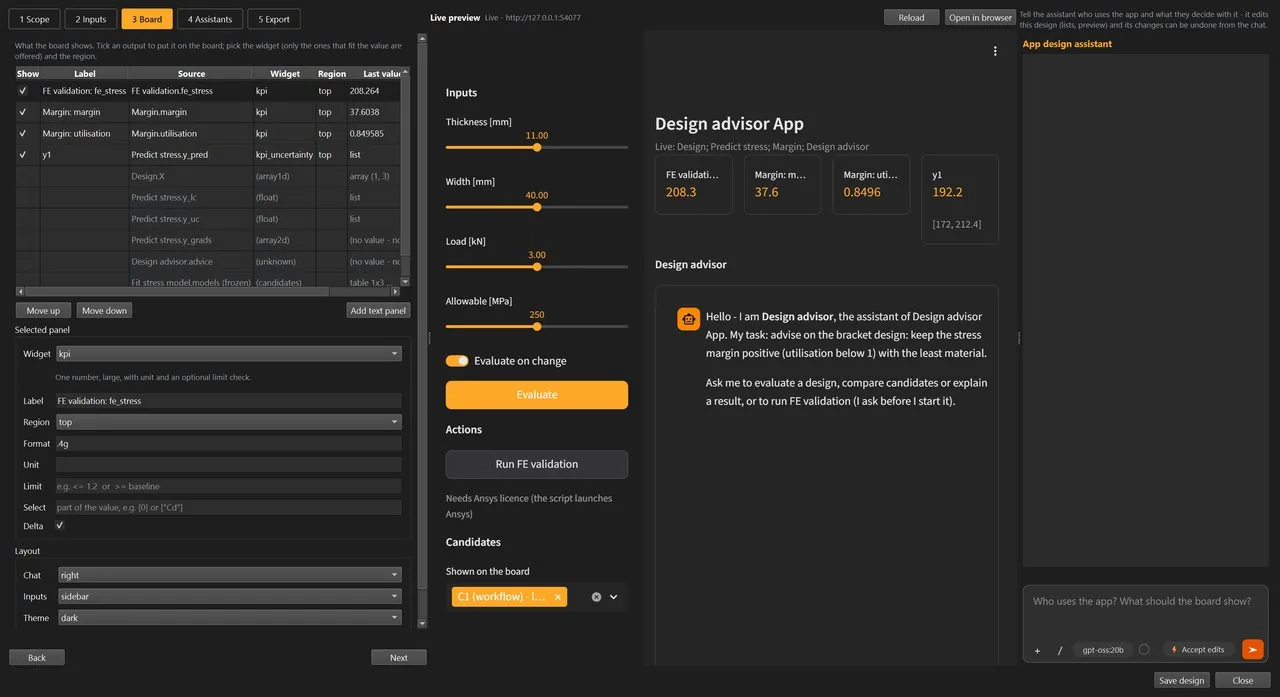This screenshot has width=1280, height=697.
Task: Click the Limit input field
Action: (229, 486)
